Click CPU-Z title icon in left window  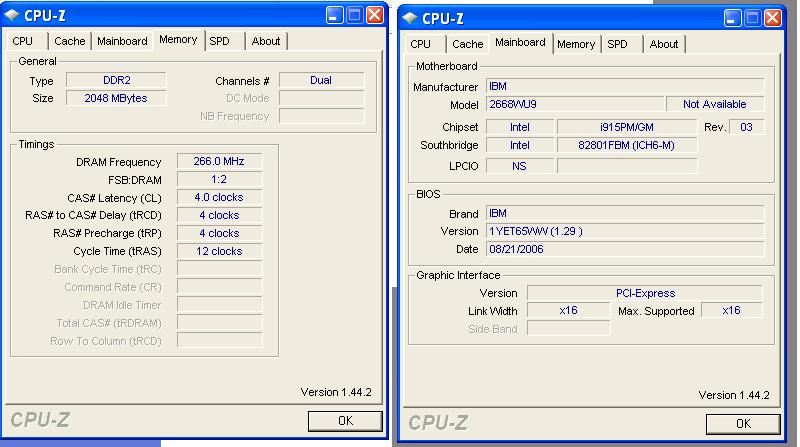[x=12, y=15]
